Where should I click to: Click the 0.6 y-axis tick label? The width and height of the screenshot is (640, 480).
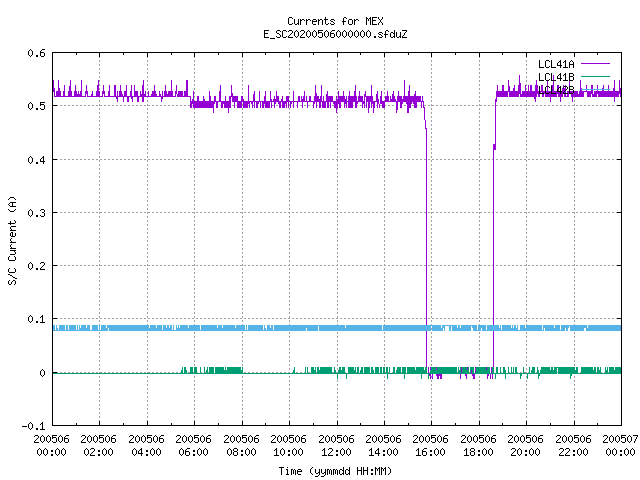coord(36,53)
